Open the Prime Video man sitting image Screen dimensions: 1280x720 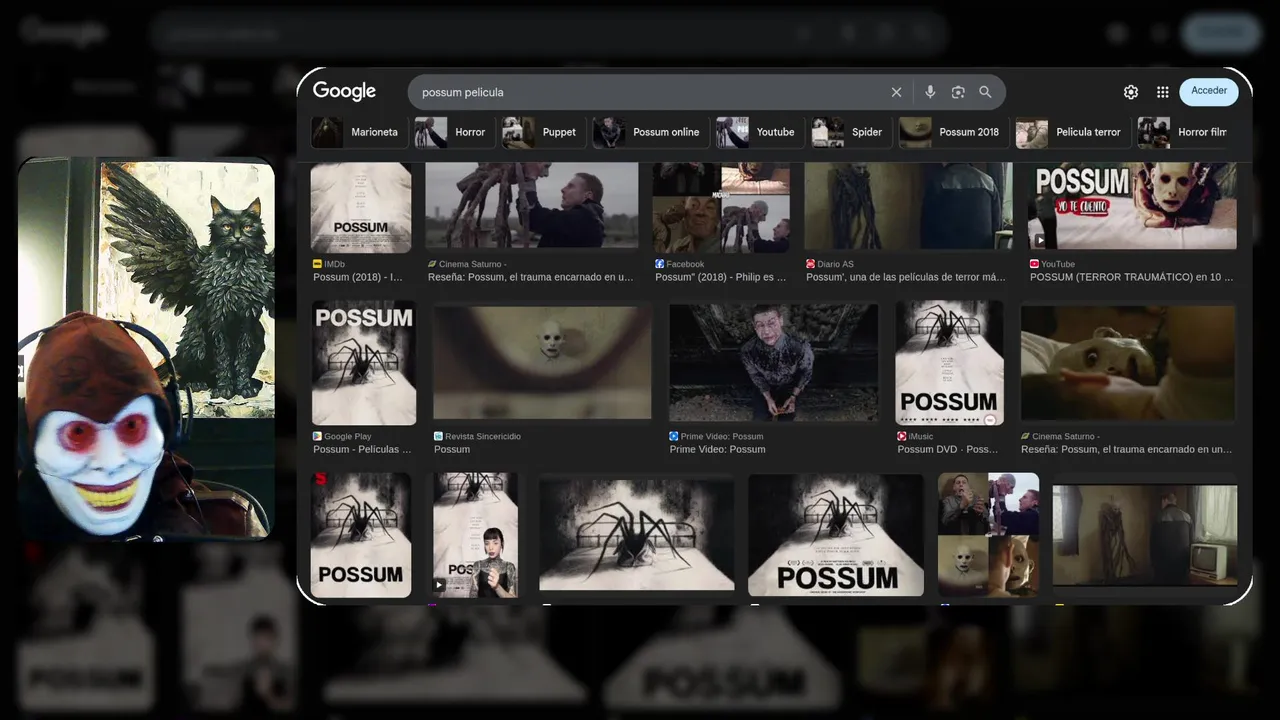coord(773,362)
